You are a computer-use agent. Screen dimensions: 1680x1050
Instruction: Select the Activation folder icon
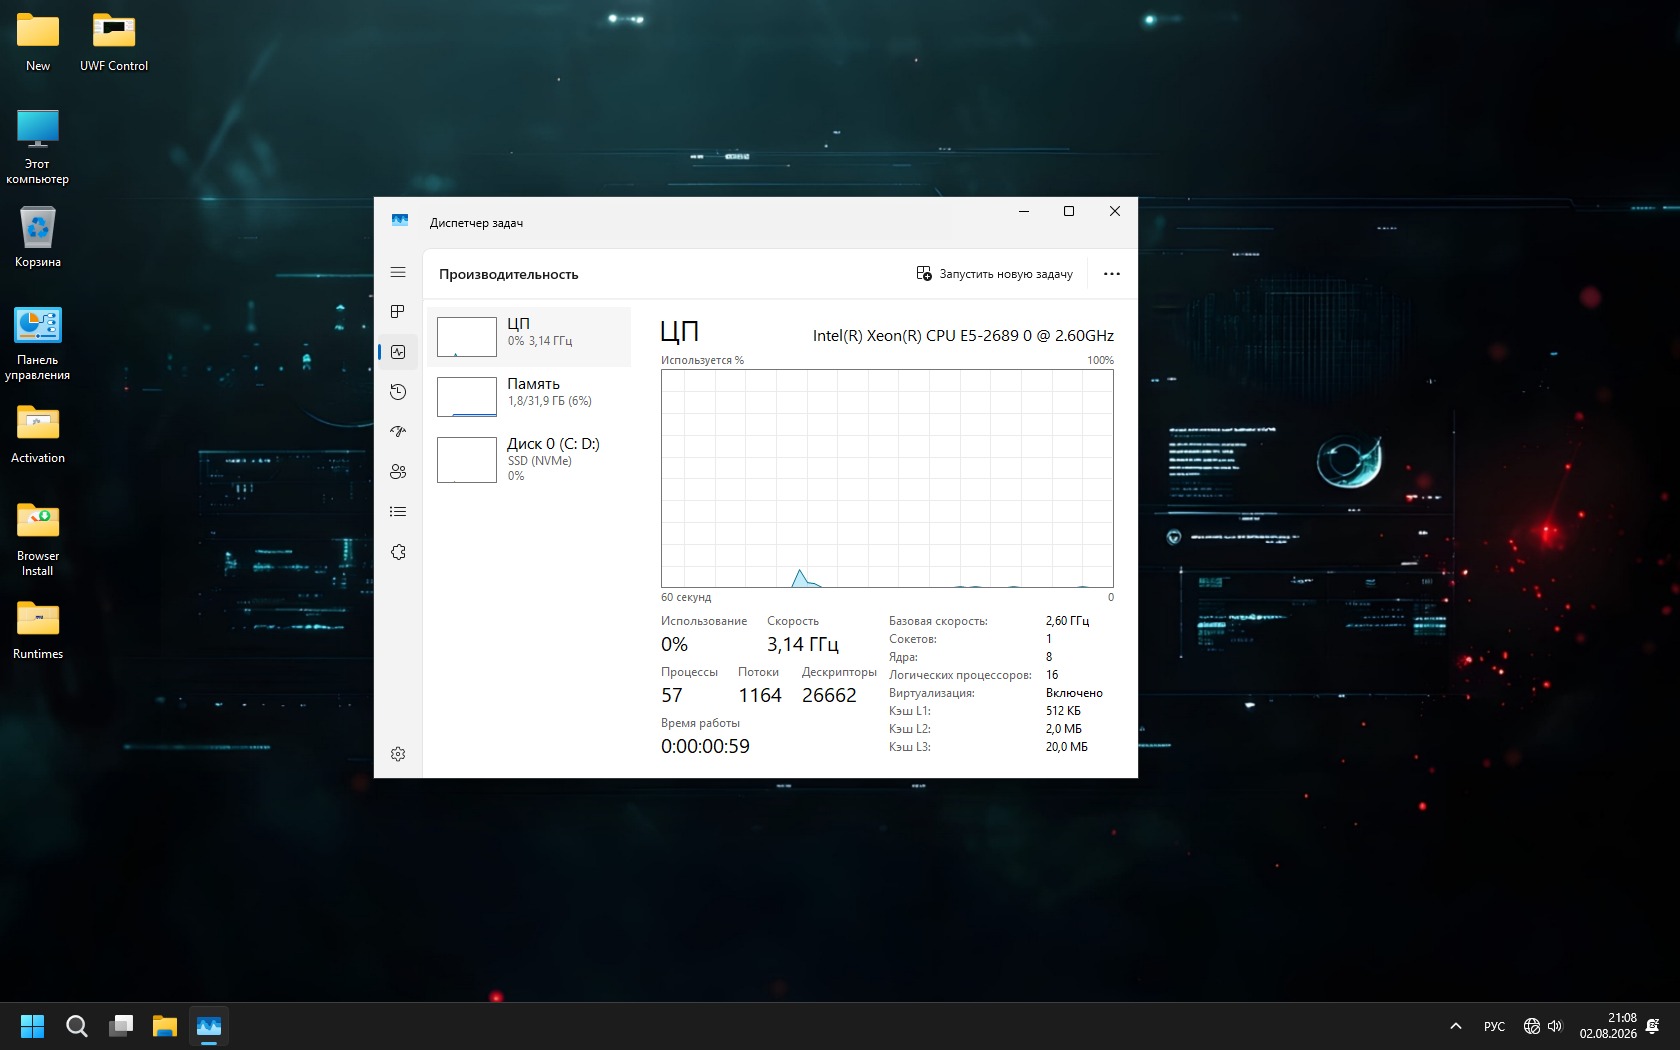tap(38, 434)
